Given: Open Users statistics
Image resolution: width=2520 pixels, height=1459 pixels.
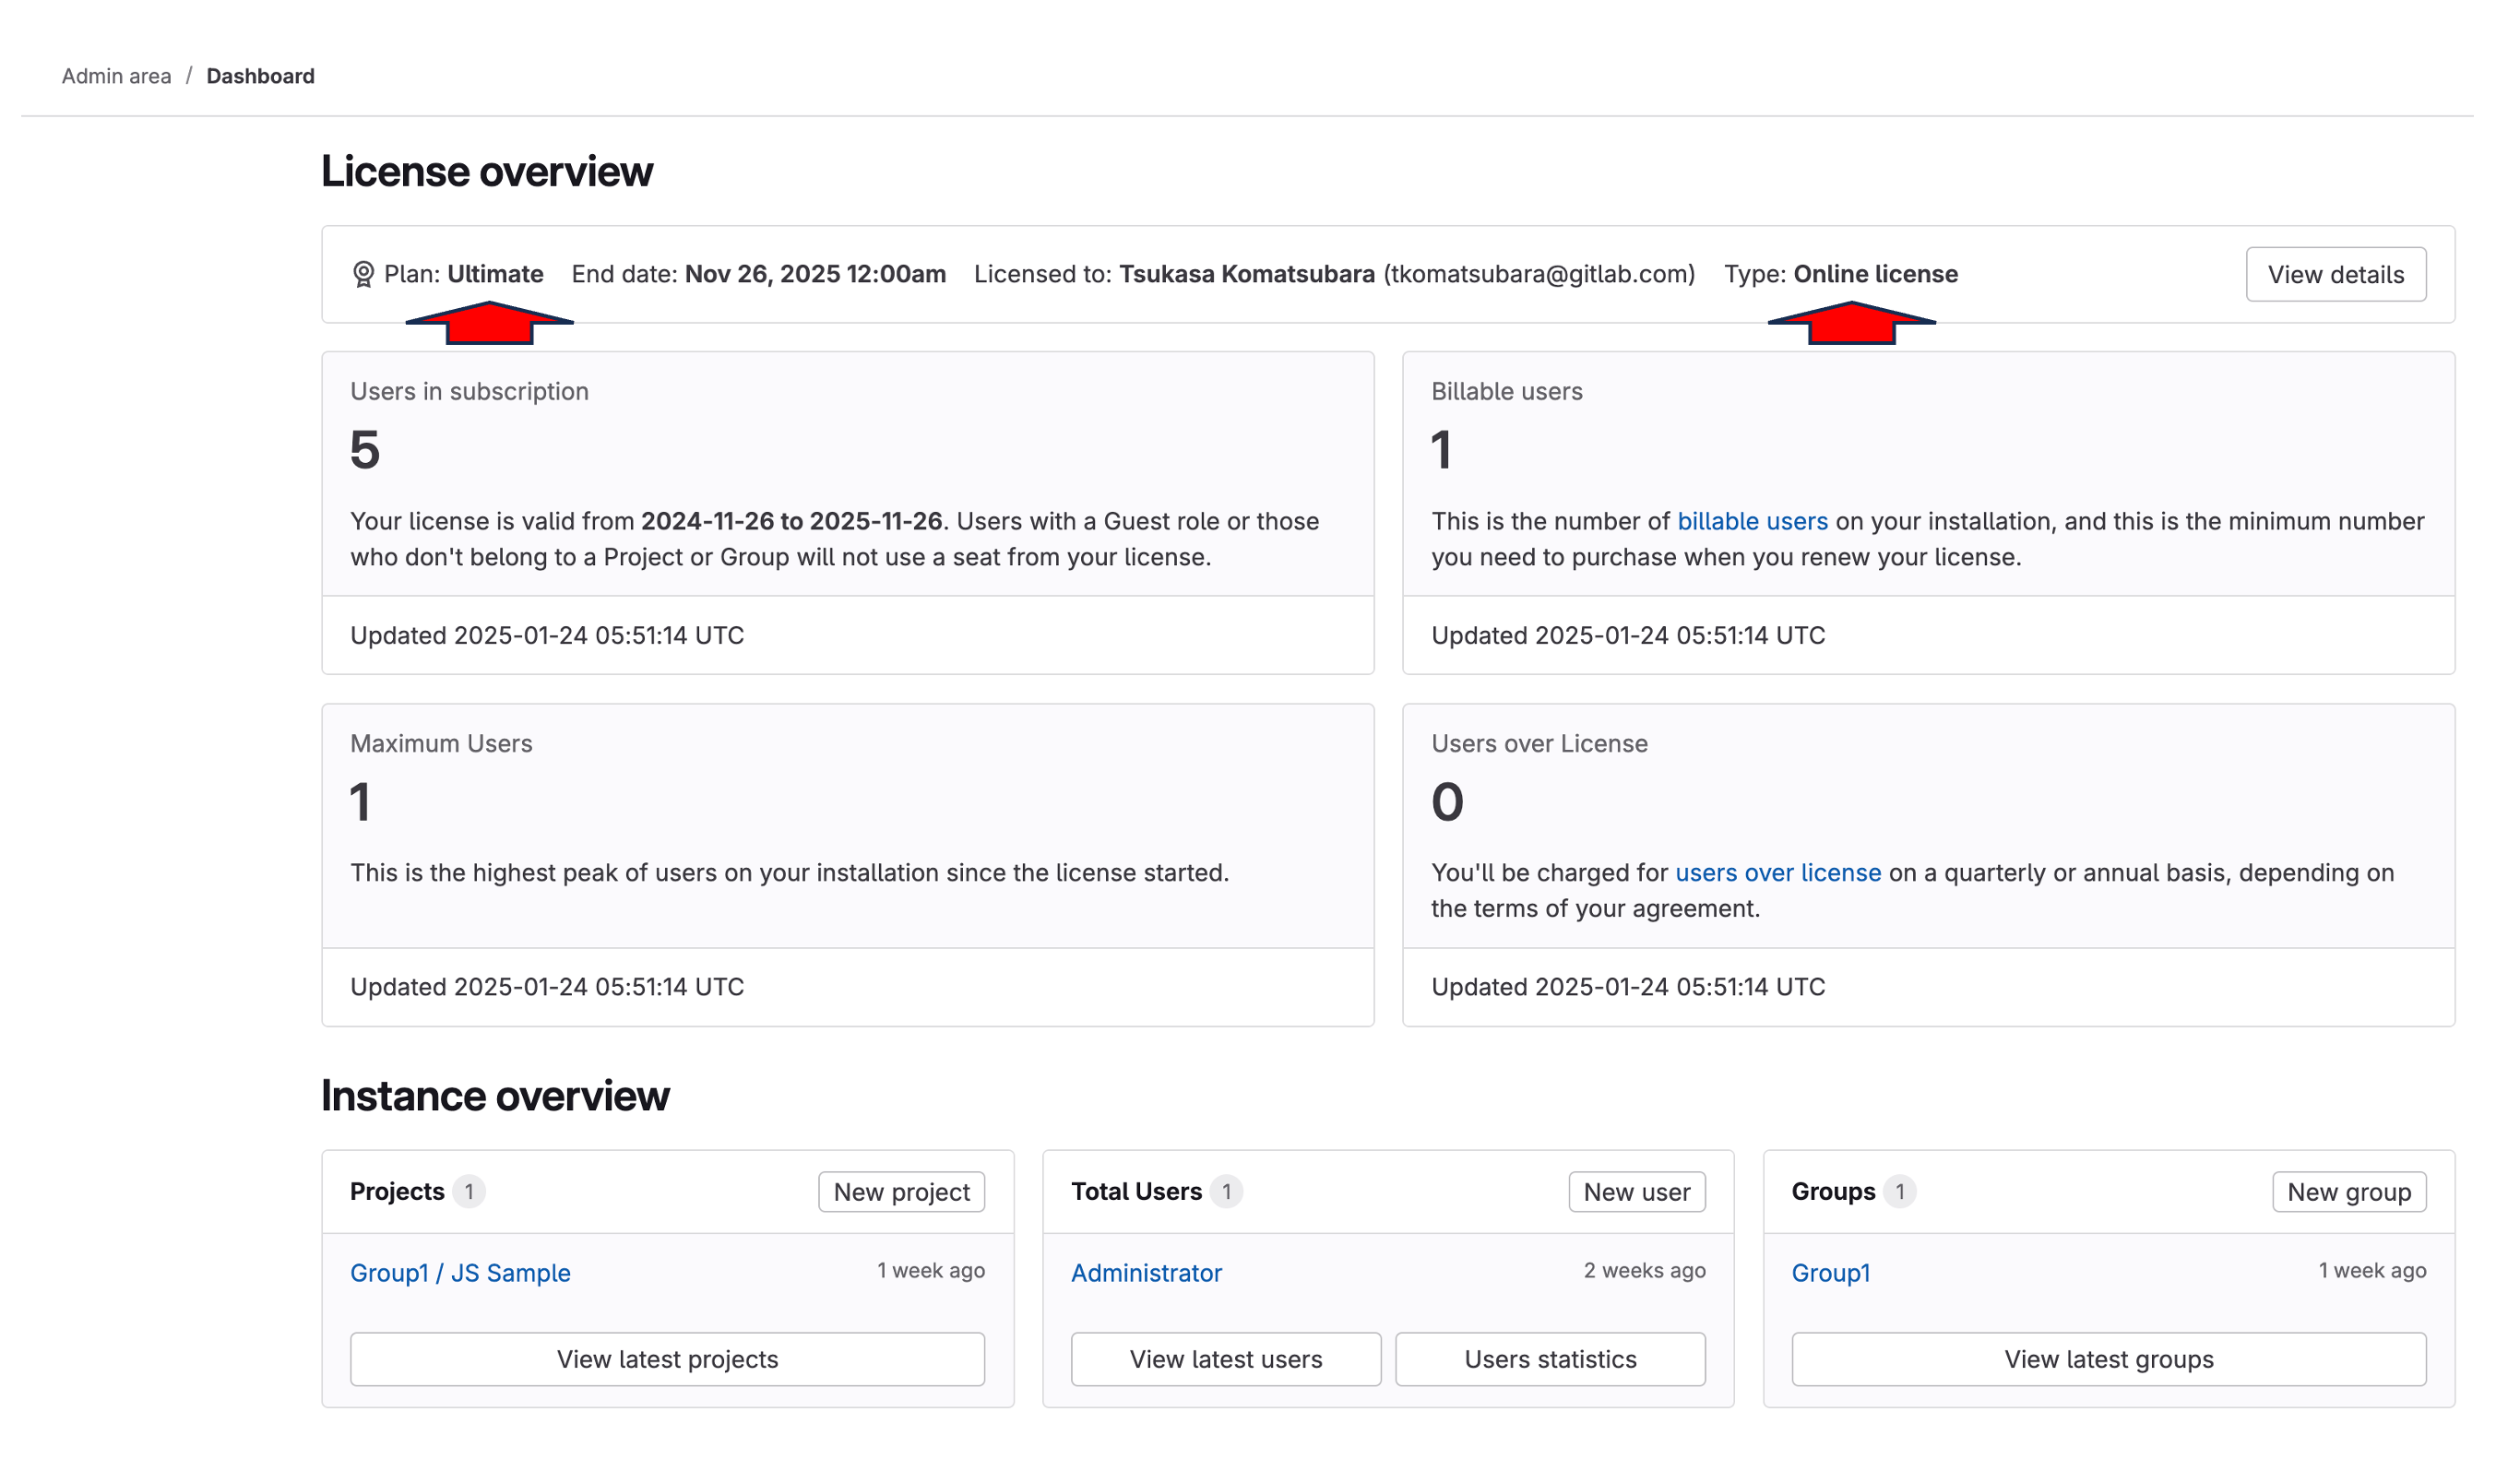Looking at the screenshot, I should point(1549,1359).
